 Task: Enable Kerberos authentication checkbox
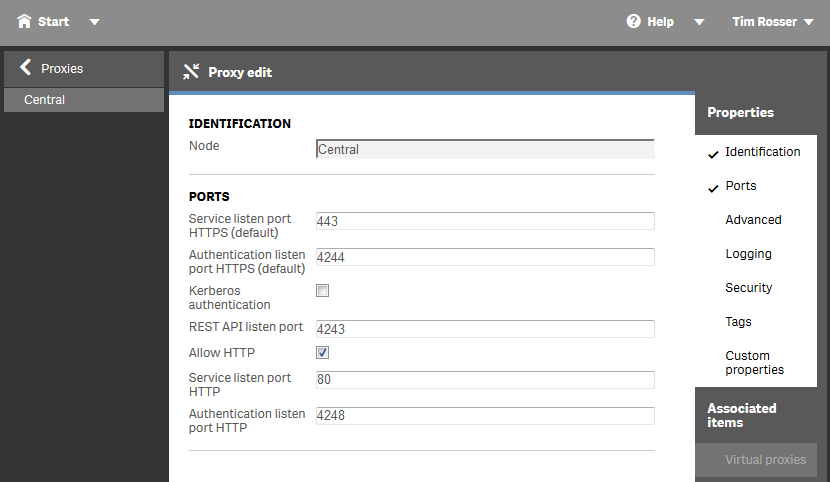322,290
